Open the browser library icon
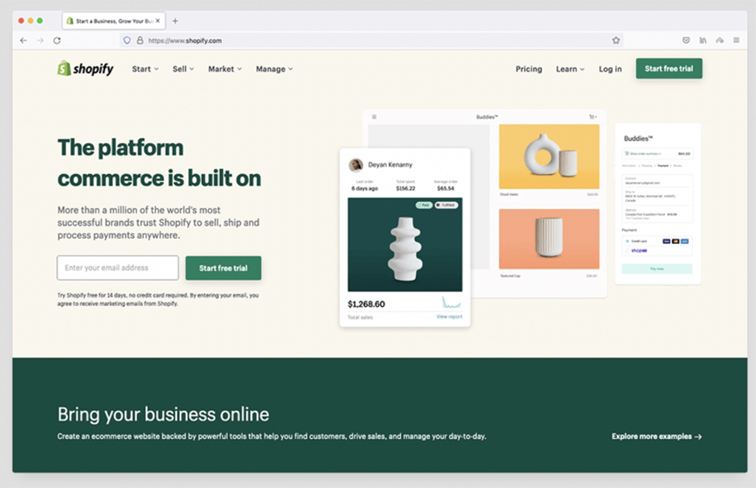The width and height of the screenshot is (756, 488). [x=703, y=41]
